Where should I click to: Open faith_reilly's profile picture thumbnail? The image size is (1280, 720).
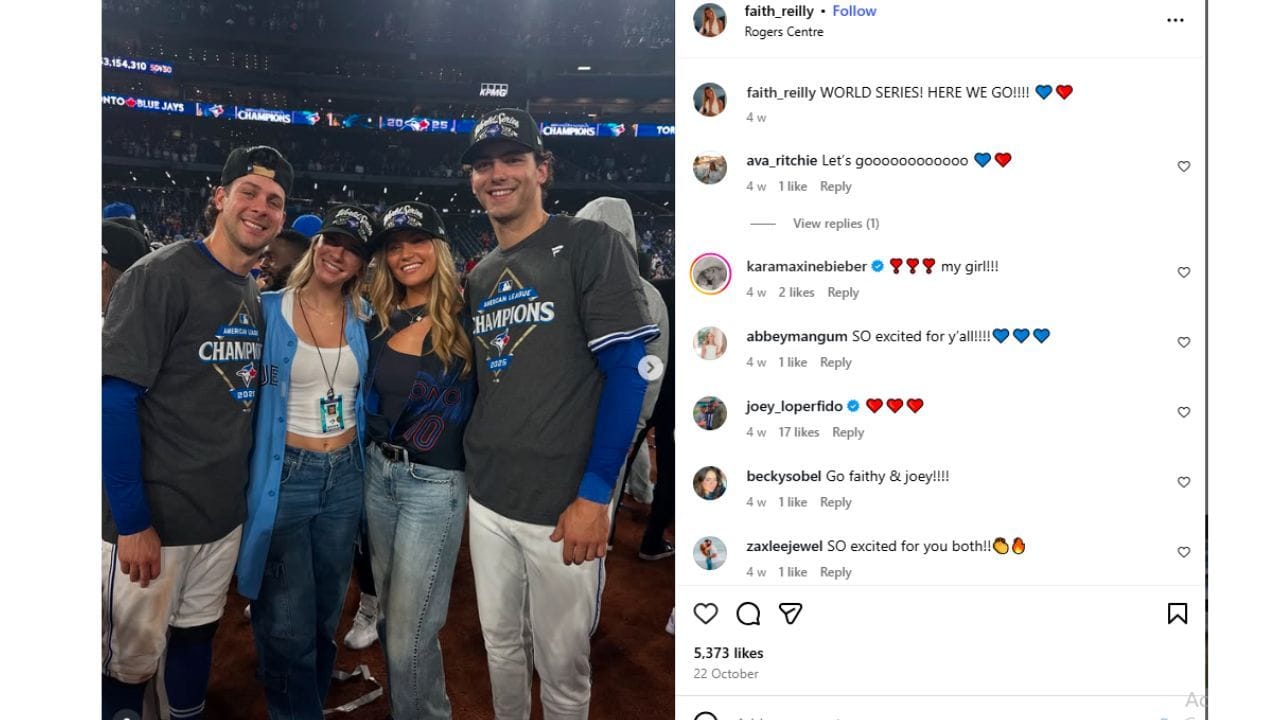tap(710, 20)
